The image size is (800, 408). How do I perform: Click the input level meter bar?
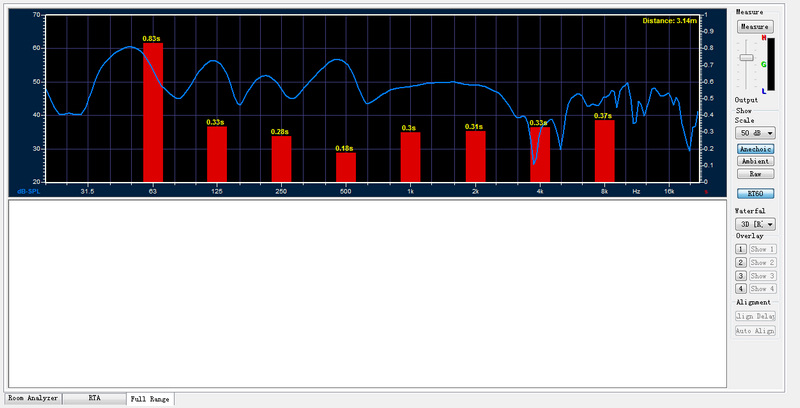[x=770, y=64]
